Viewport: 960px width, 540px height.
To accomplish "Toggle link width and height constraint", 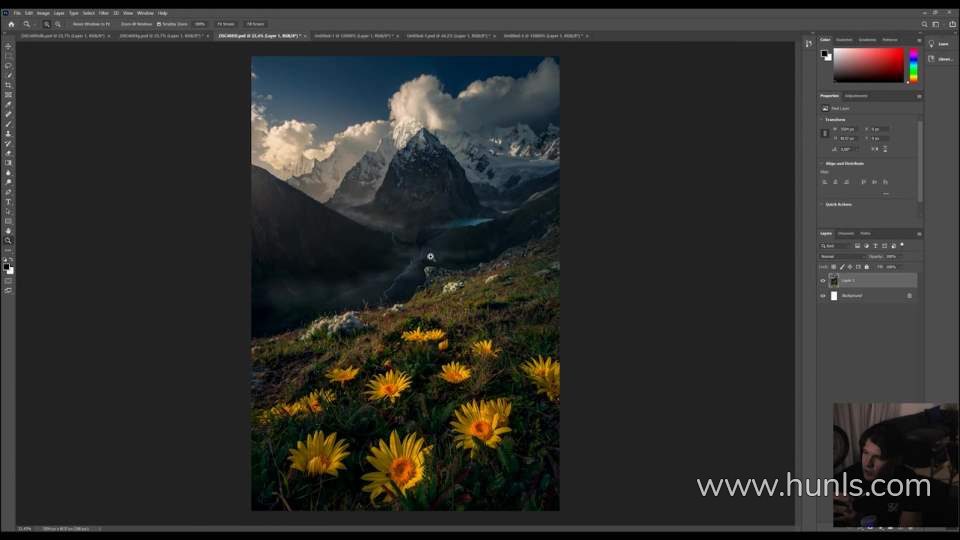I will pyautogui.click(x=825, y=133).
